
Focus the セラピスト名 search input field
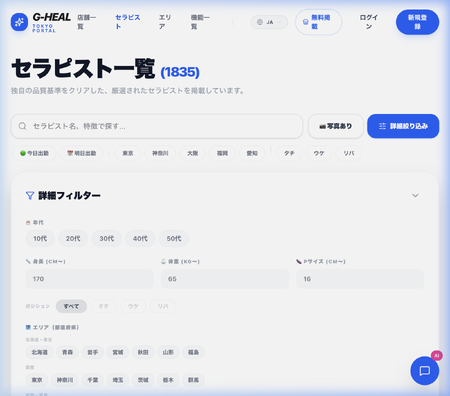(157, 126)
